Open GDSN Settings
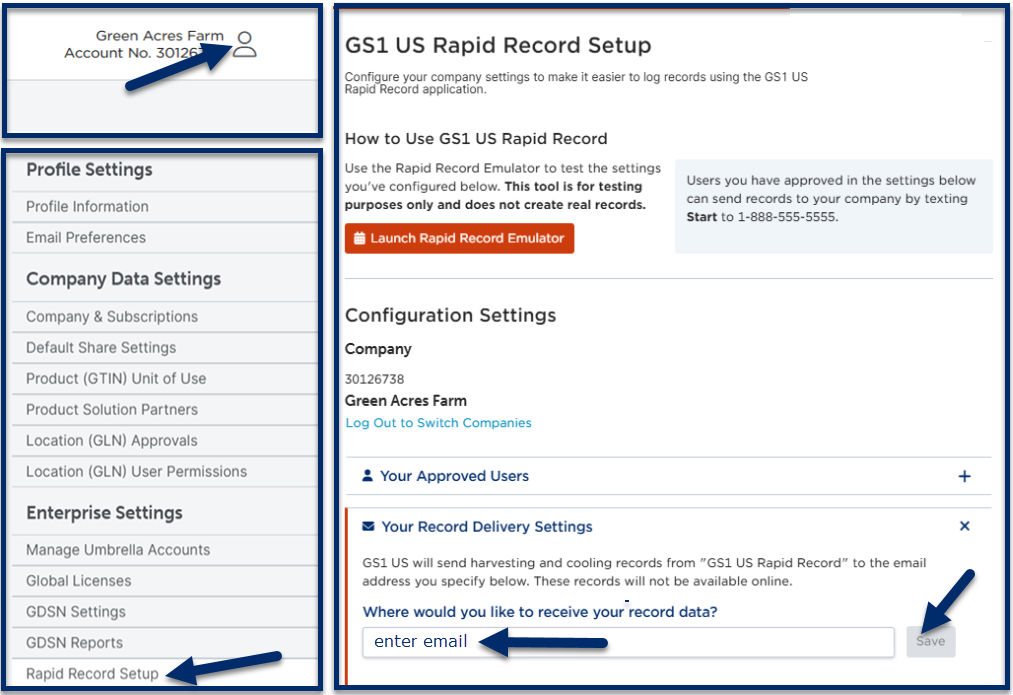The image size is (1013, 695). 76,612
